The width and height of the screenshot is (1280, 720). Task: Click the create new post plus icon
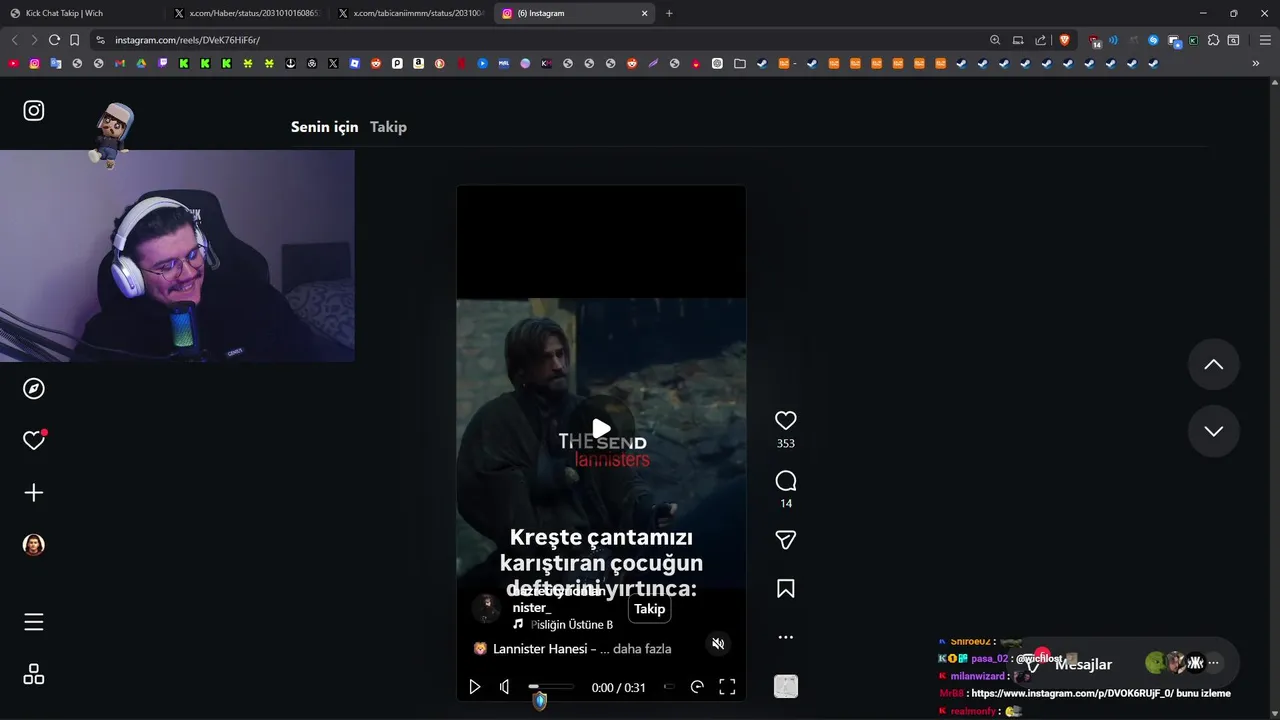coord(34,492)
